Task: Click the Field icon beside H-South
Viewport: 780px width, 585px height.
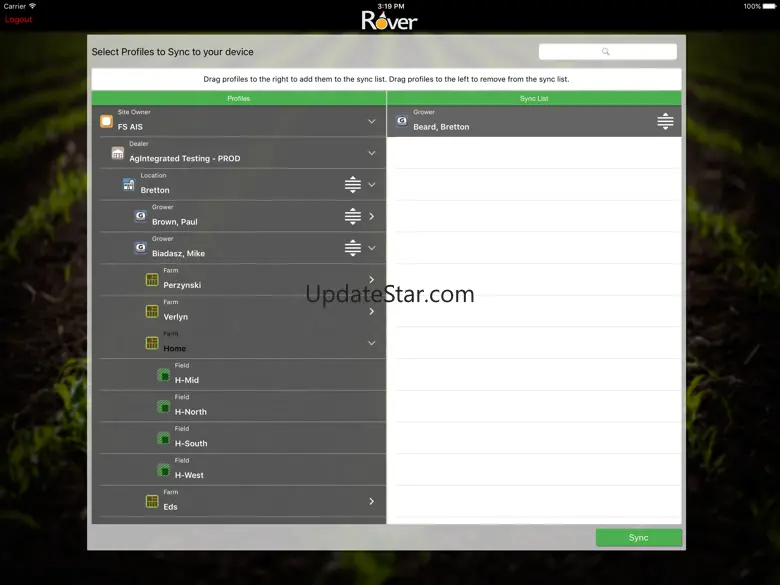Action: [164, 438]
